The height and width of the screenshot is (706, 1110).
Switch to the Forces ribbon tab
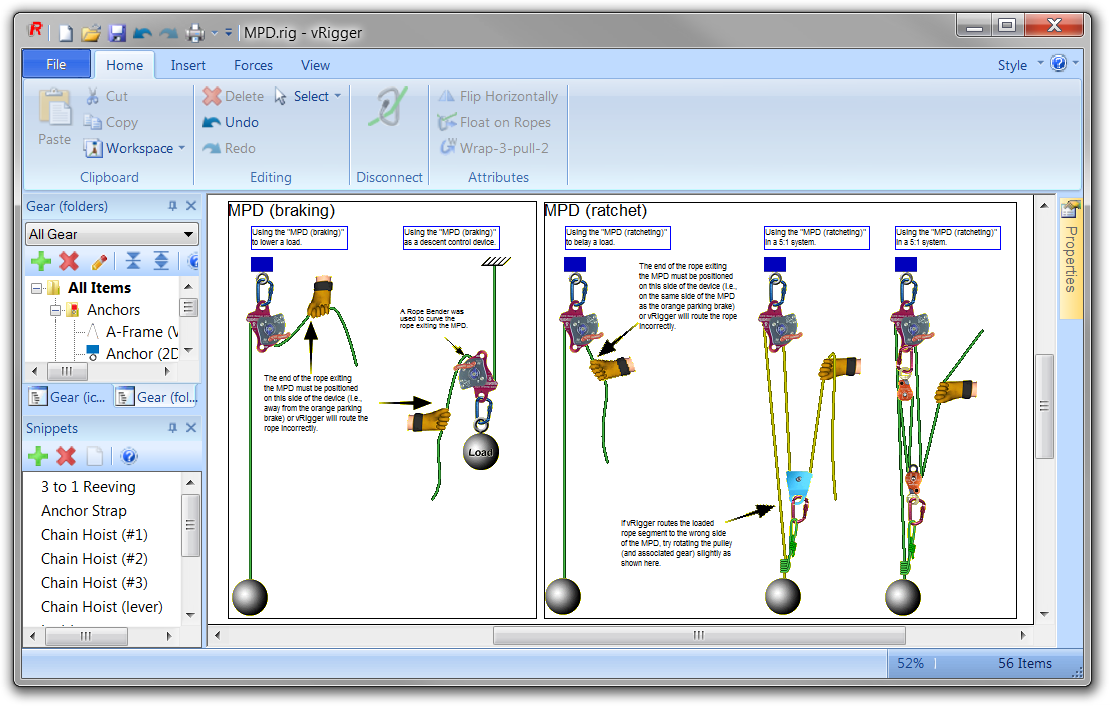click(253, 65)
